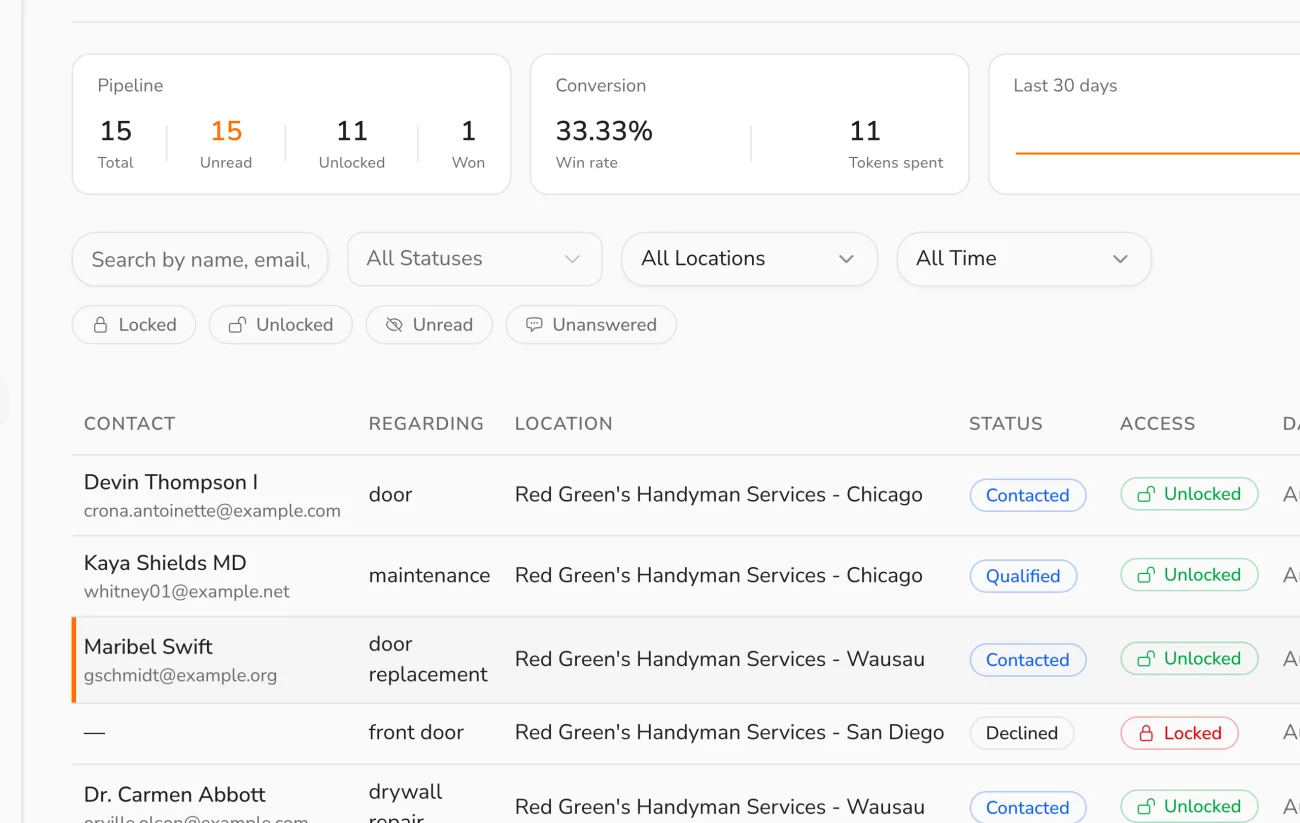Click the REGARDING column header
This screenshot has width=1300, height=823.
point(426,424)
